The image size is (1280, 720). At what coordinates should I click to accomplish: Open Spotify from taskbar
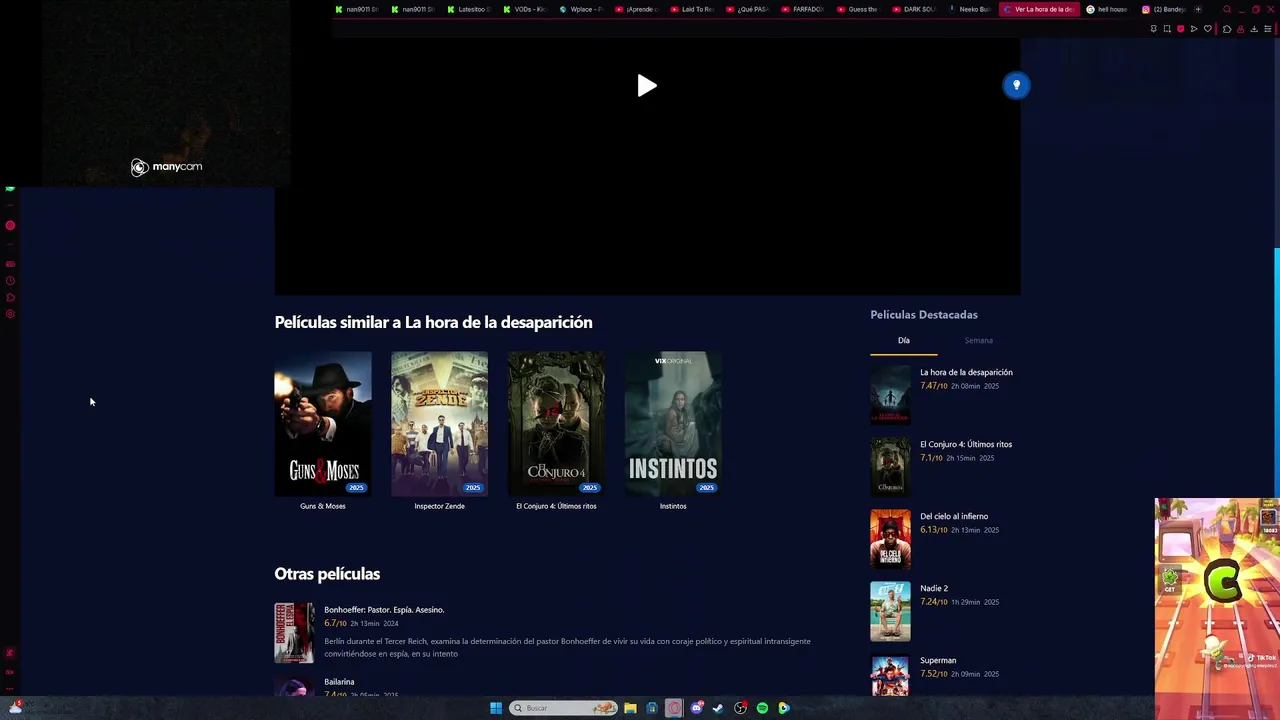tap(762, 708)
